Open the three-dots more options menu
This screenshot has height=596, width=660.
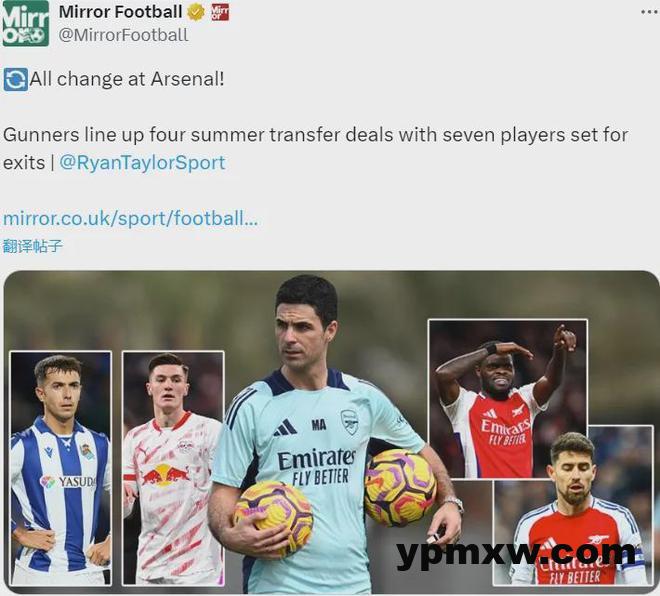tap(649, 12)
